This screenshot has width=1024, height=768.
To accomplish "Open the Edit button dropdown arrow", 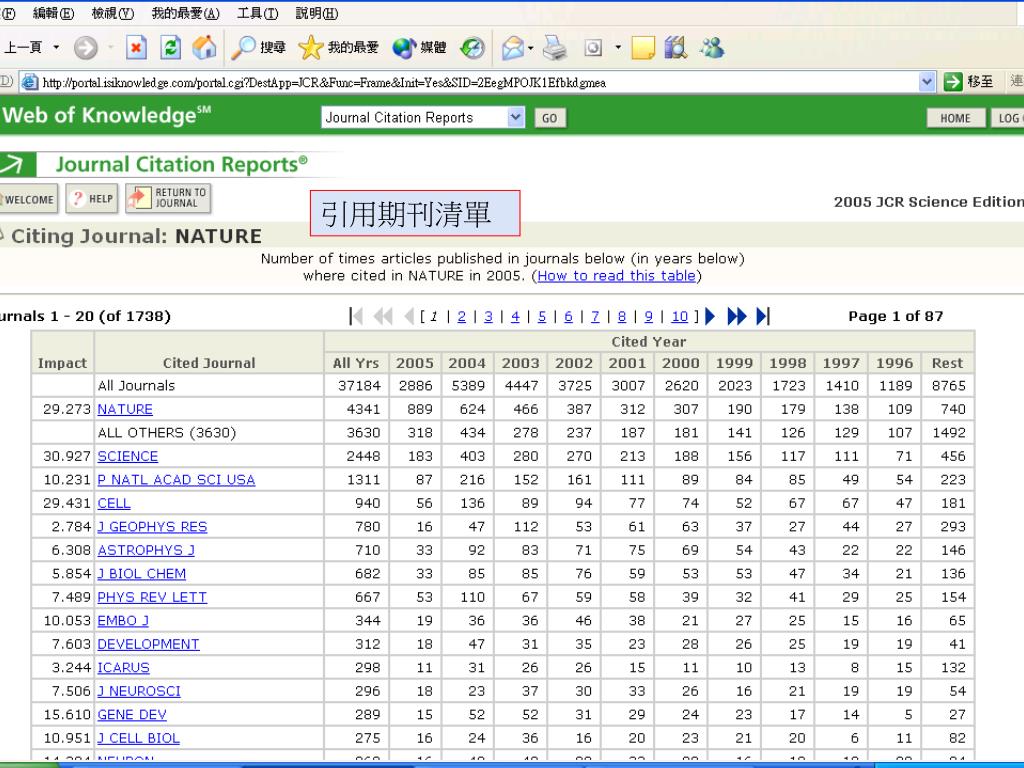I will pyautogui.click(x=618, y=48).
